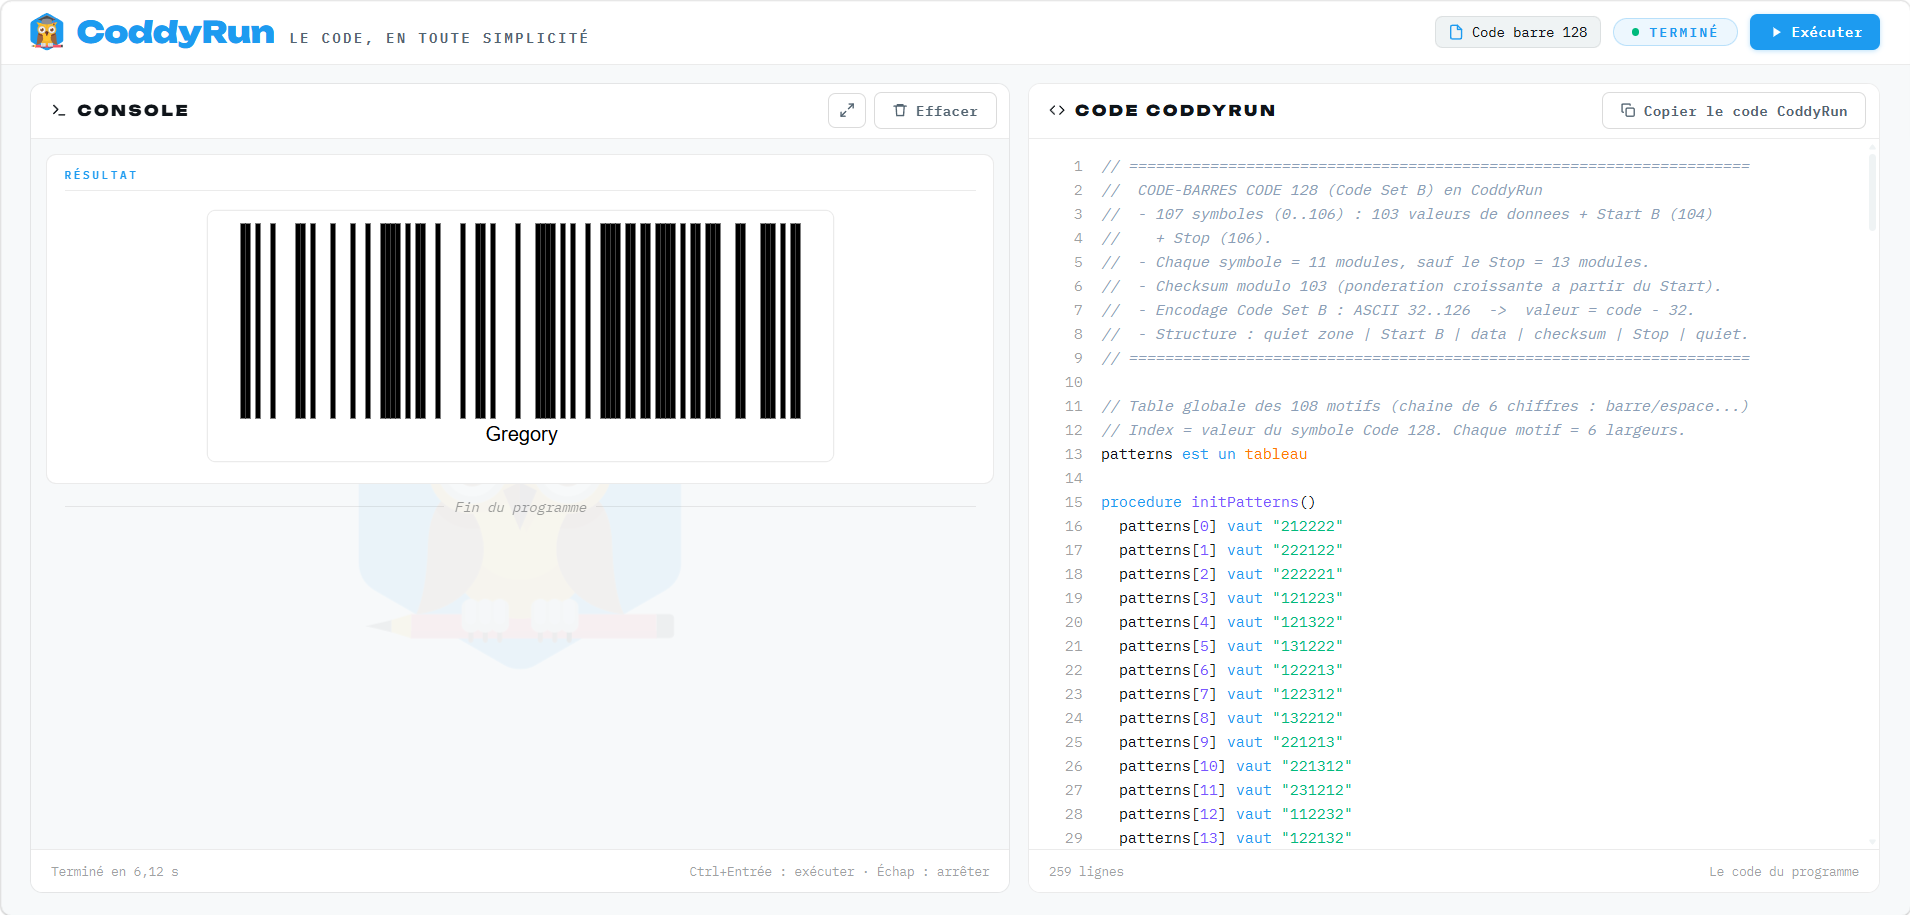Click the line patterns[2] vaut "222221"

point(1230,574)
